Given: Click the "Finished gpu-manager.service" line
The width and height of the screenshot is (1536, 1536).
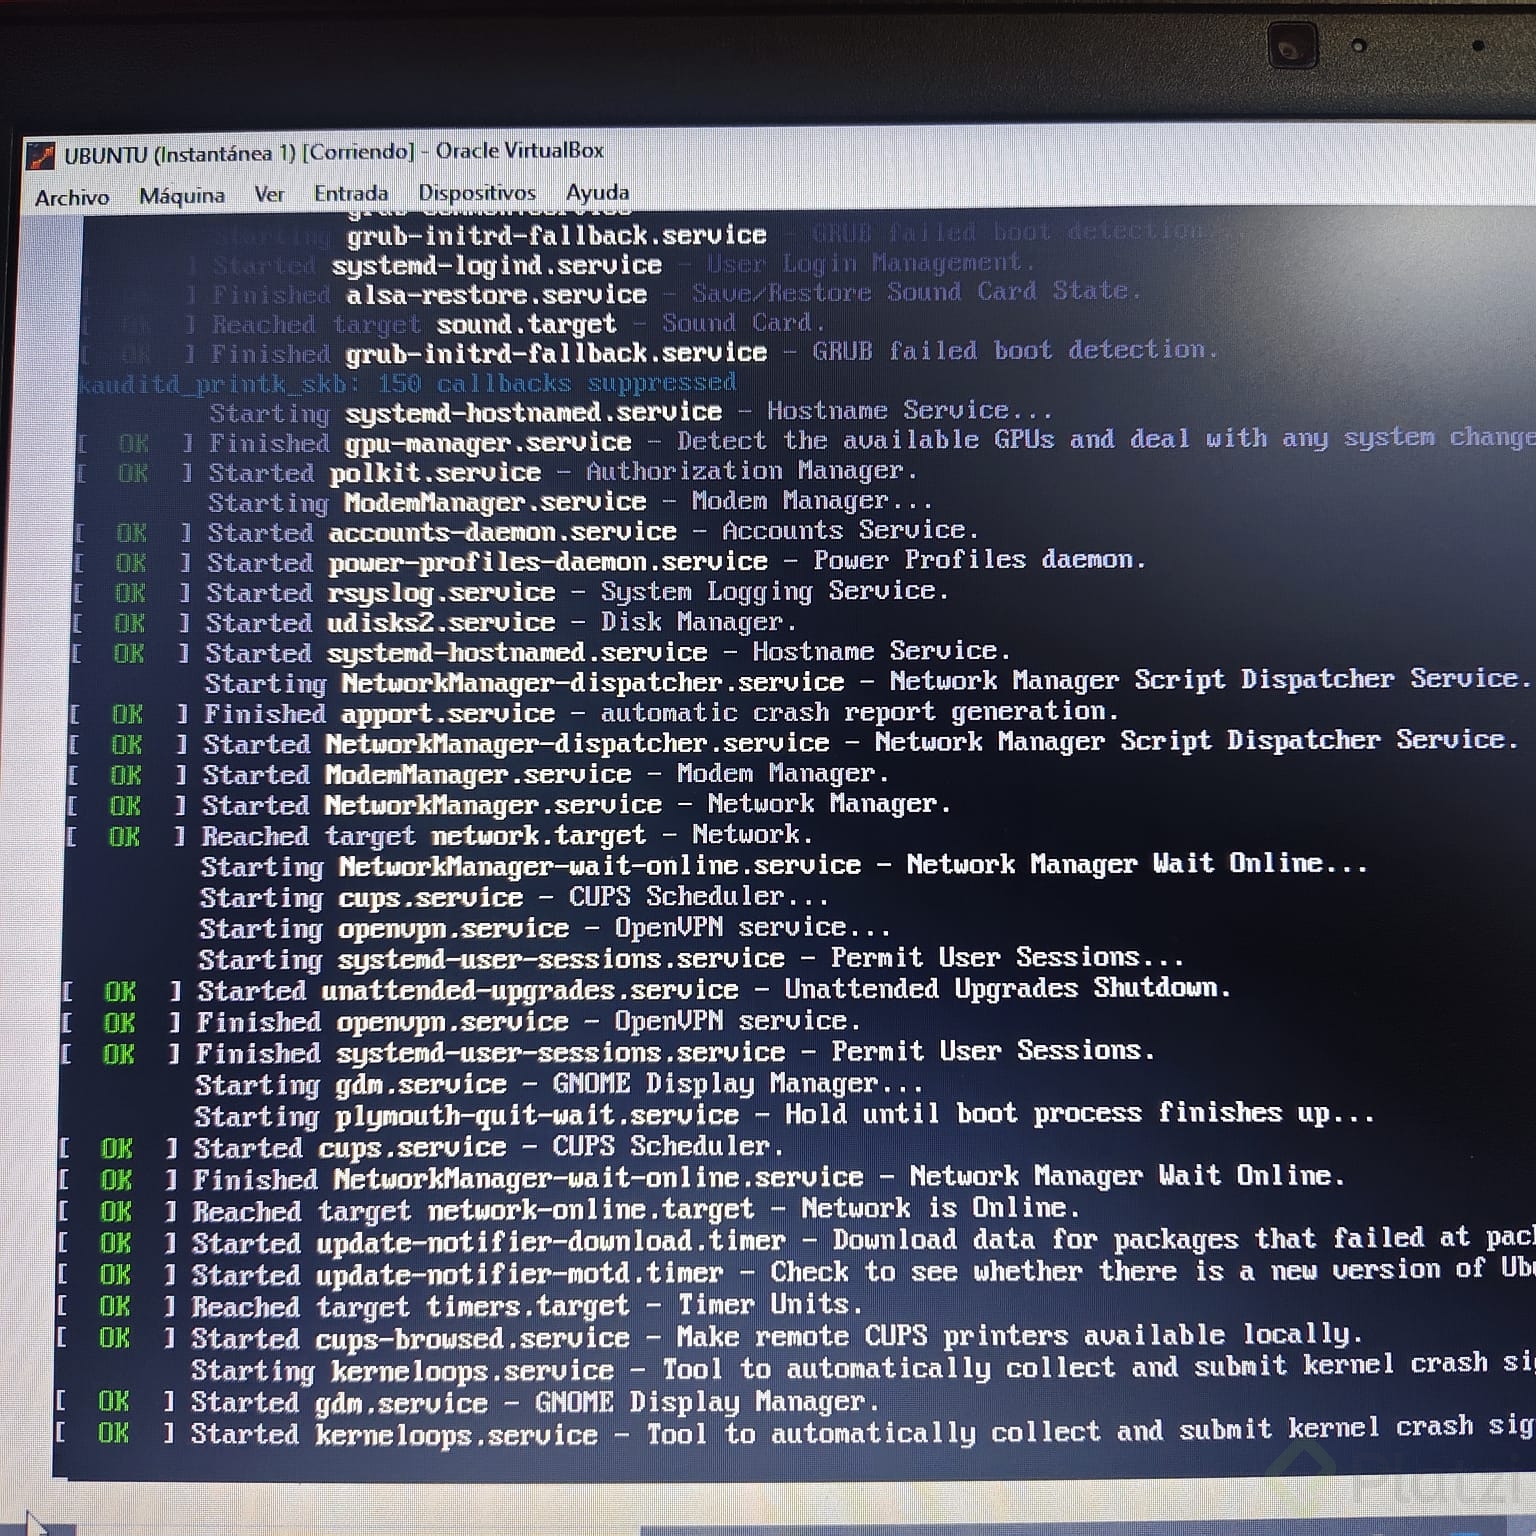Looking at the screenshot, I should click(807, 441).
